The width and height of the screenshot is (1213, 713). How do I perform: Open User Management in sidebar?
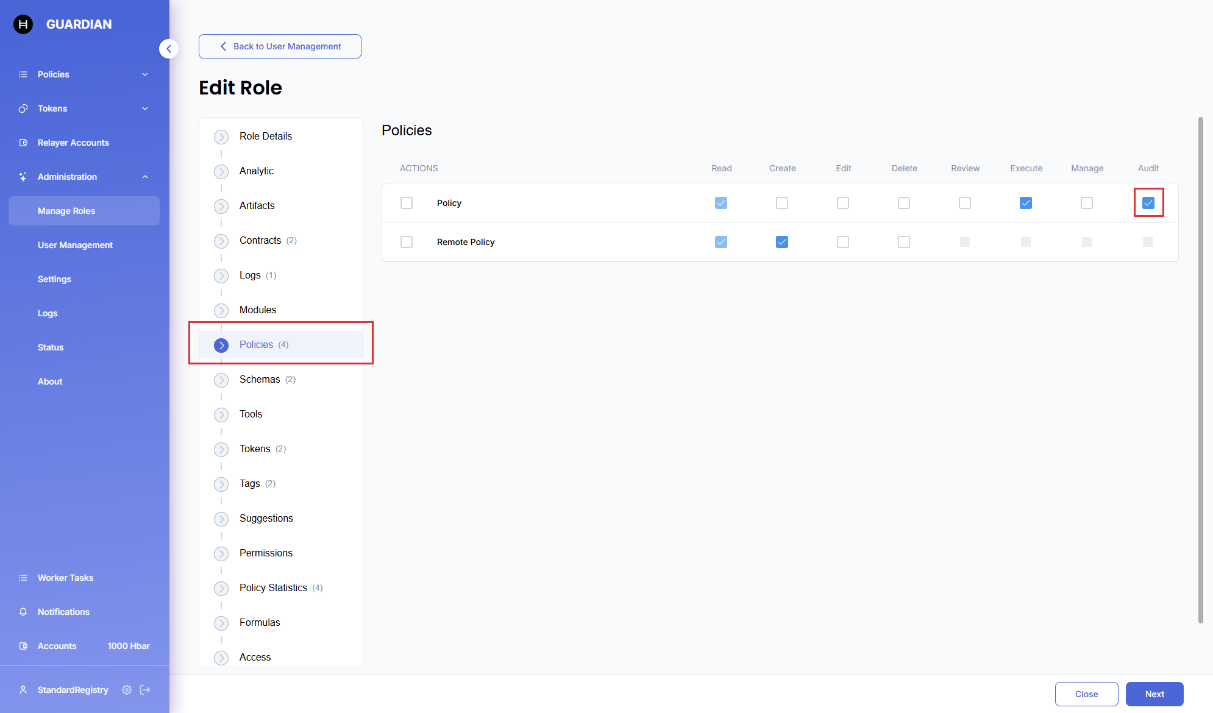(75, 245)
